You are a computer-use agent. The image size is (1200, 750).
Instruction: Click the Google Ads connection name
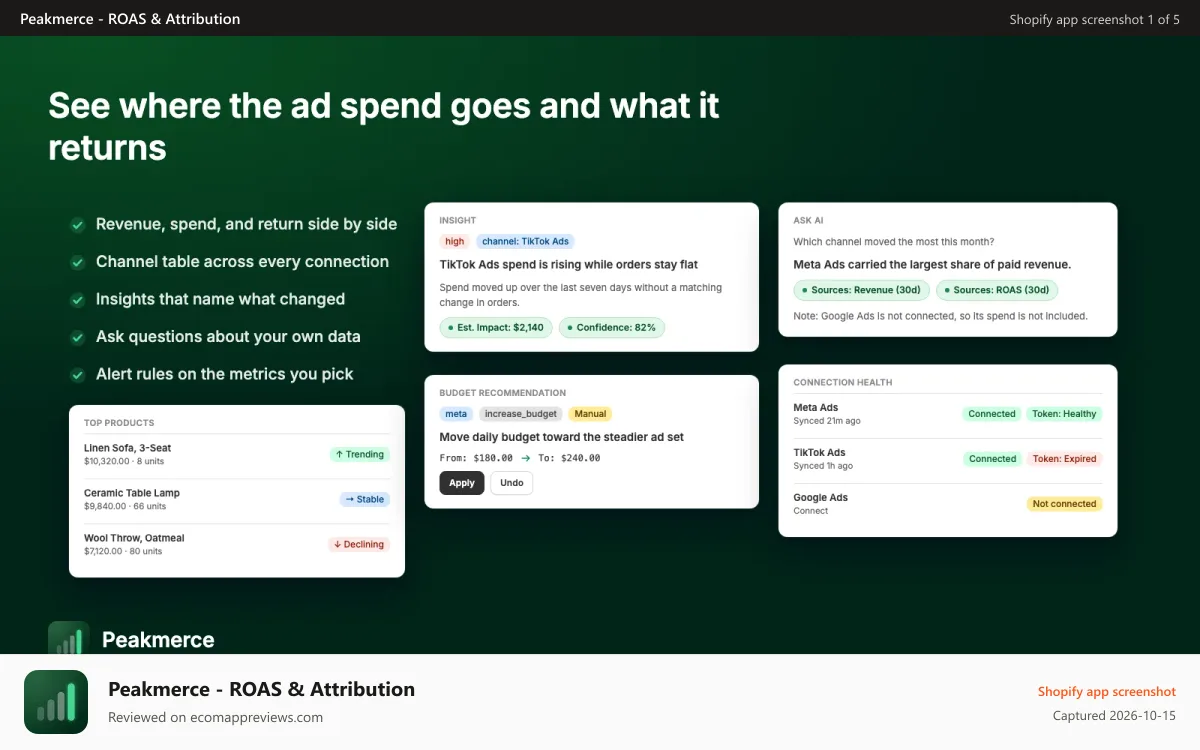click(820, 498)
